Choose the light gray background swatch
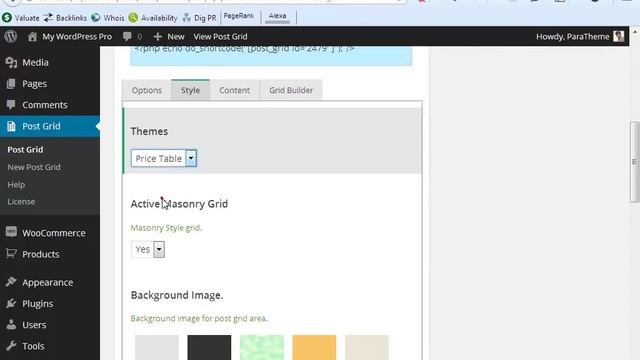640x360 pixels. [157, 347]
